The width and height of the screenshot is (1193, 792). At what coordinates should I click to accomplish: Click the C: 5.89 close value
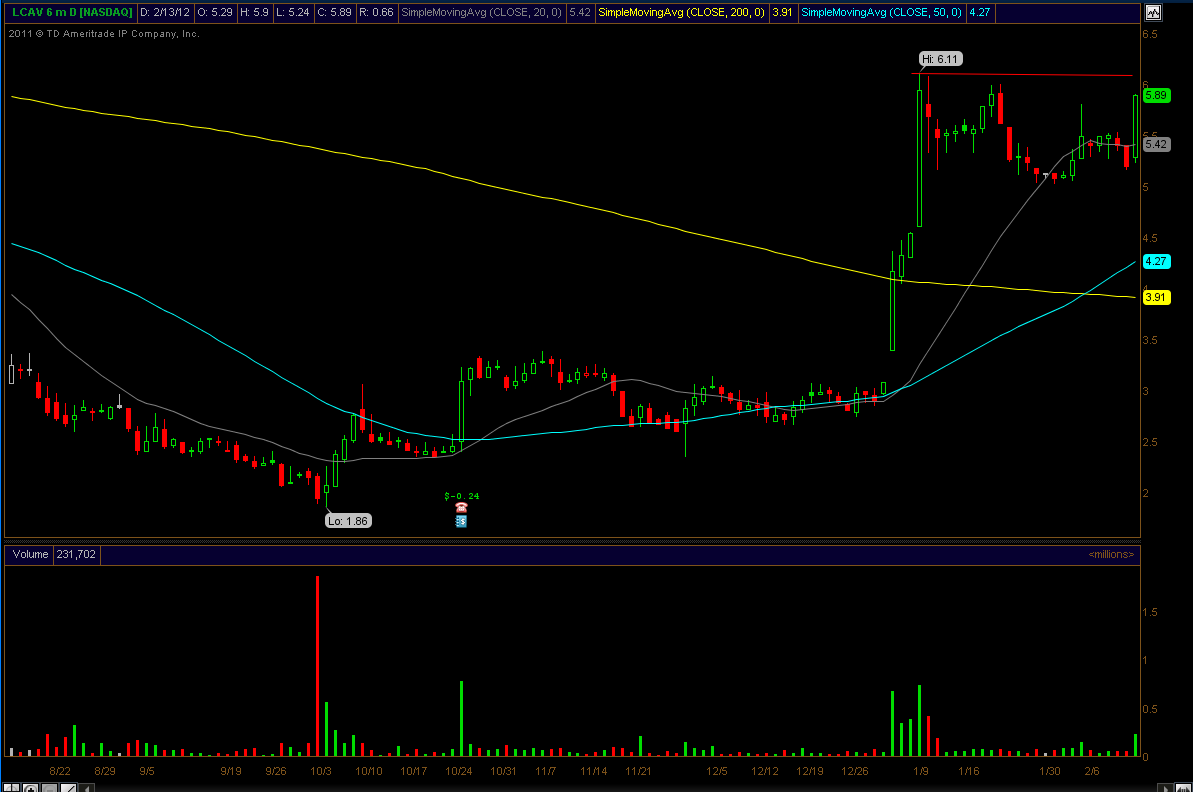coord(334,12)
